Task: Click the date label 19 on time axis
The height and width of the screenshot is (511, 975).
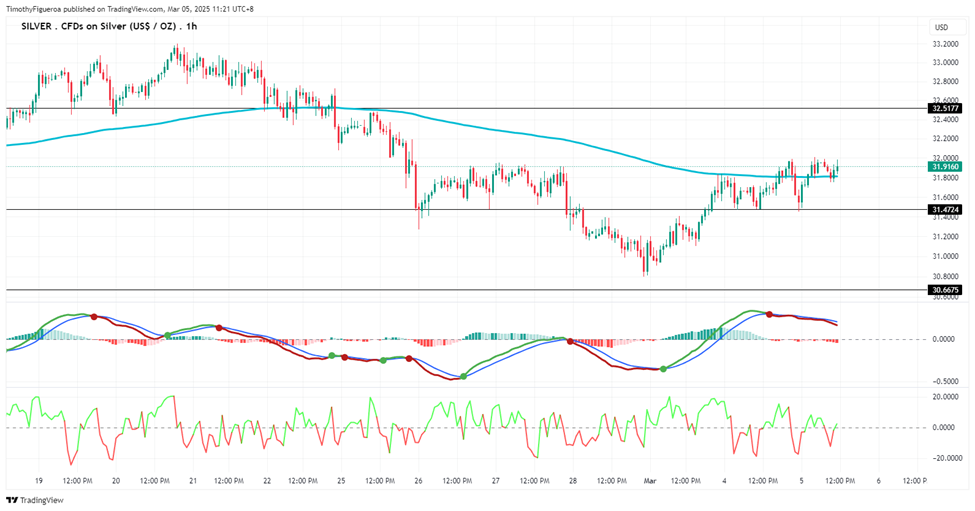Action: click(x=39, y=481)
